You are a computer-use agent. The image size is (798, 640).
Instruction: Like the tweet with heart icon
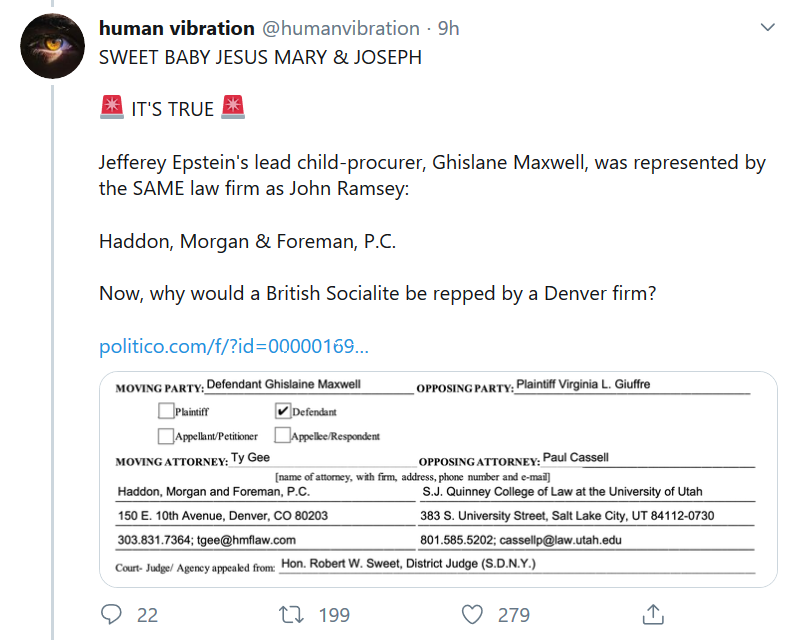pyautogui.click(x=473, y=614)
